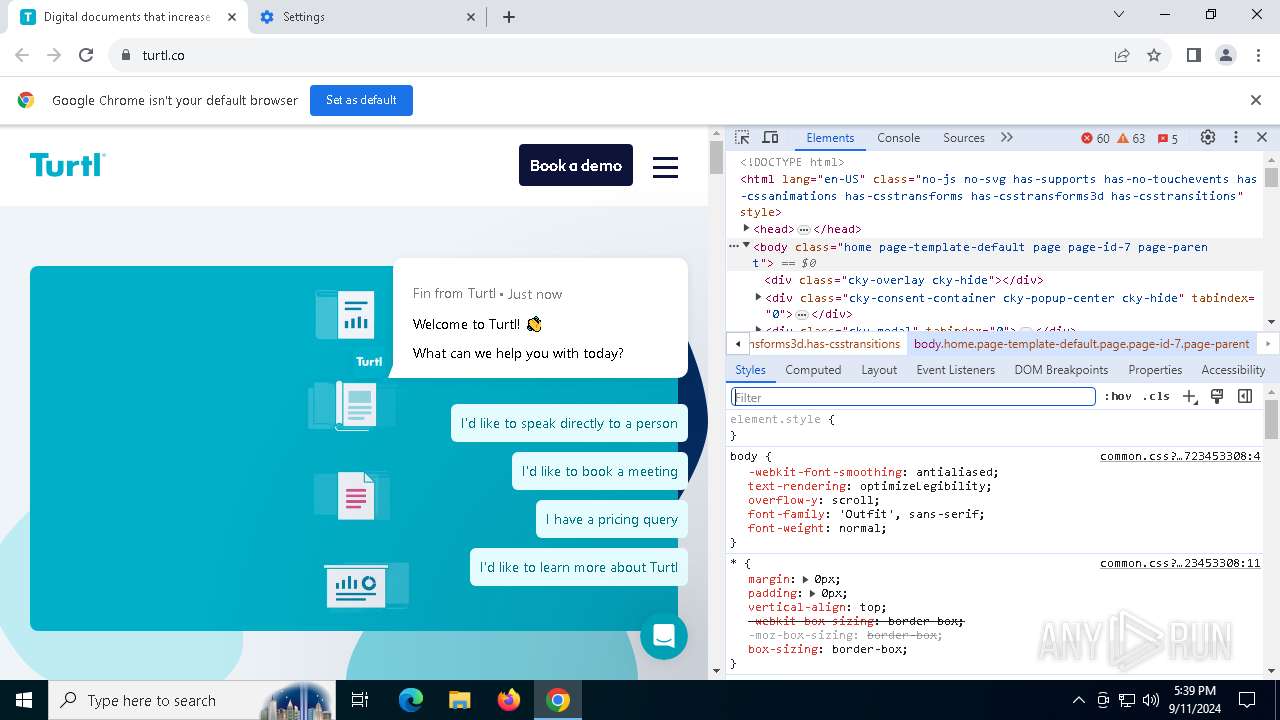Click the warnings count 63 icon
Screen dimensions: 1280x720
coord(1131,138)
